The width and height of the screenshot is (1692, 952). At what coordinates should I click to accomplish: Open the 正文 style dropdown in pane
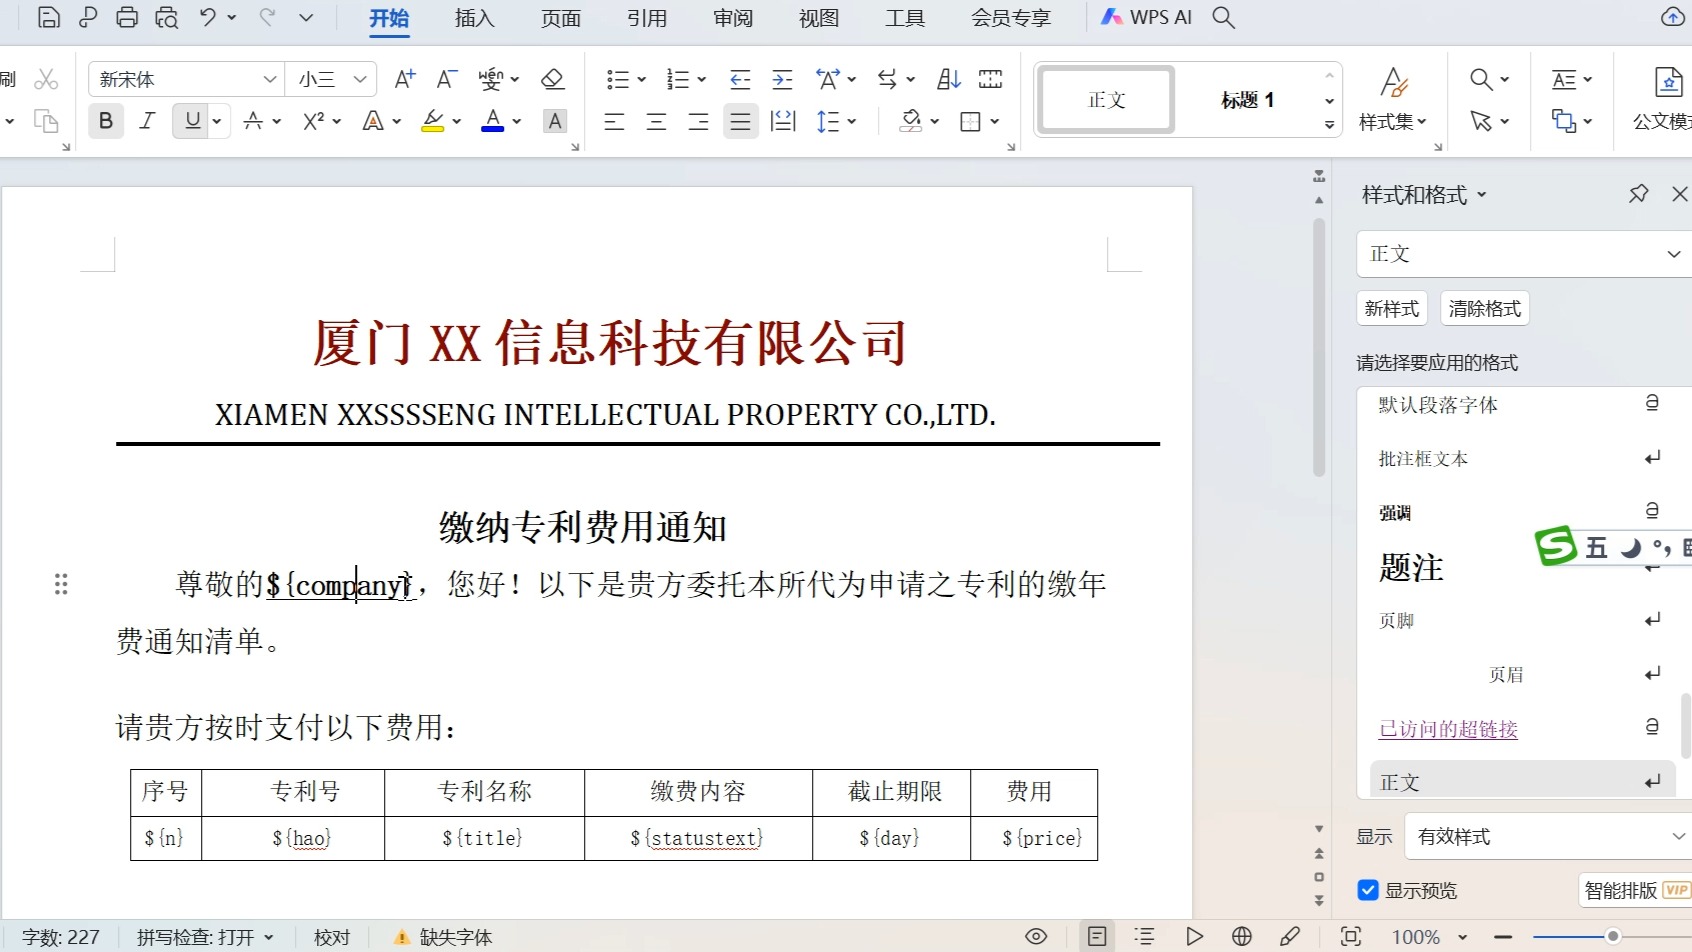(1673, 254)
